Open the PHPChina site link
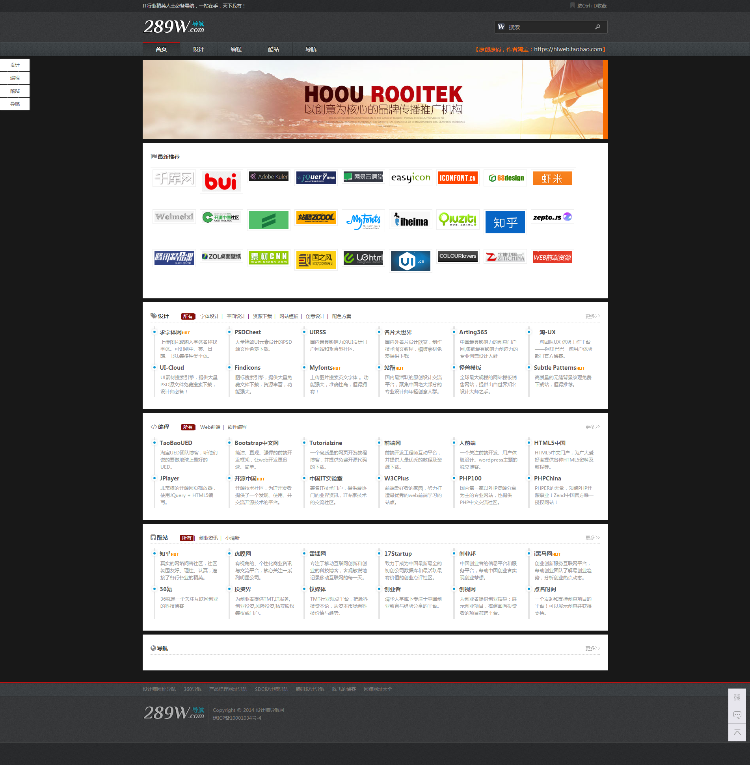This screenshot has height=765, width=750. pos(547,479)
